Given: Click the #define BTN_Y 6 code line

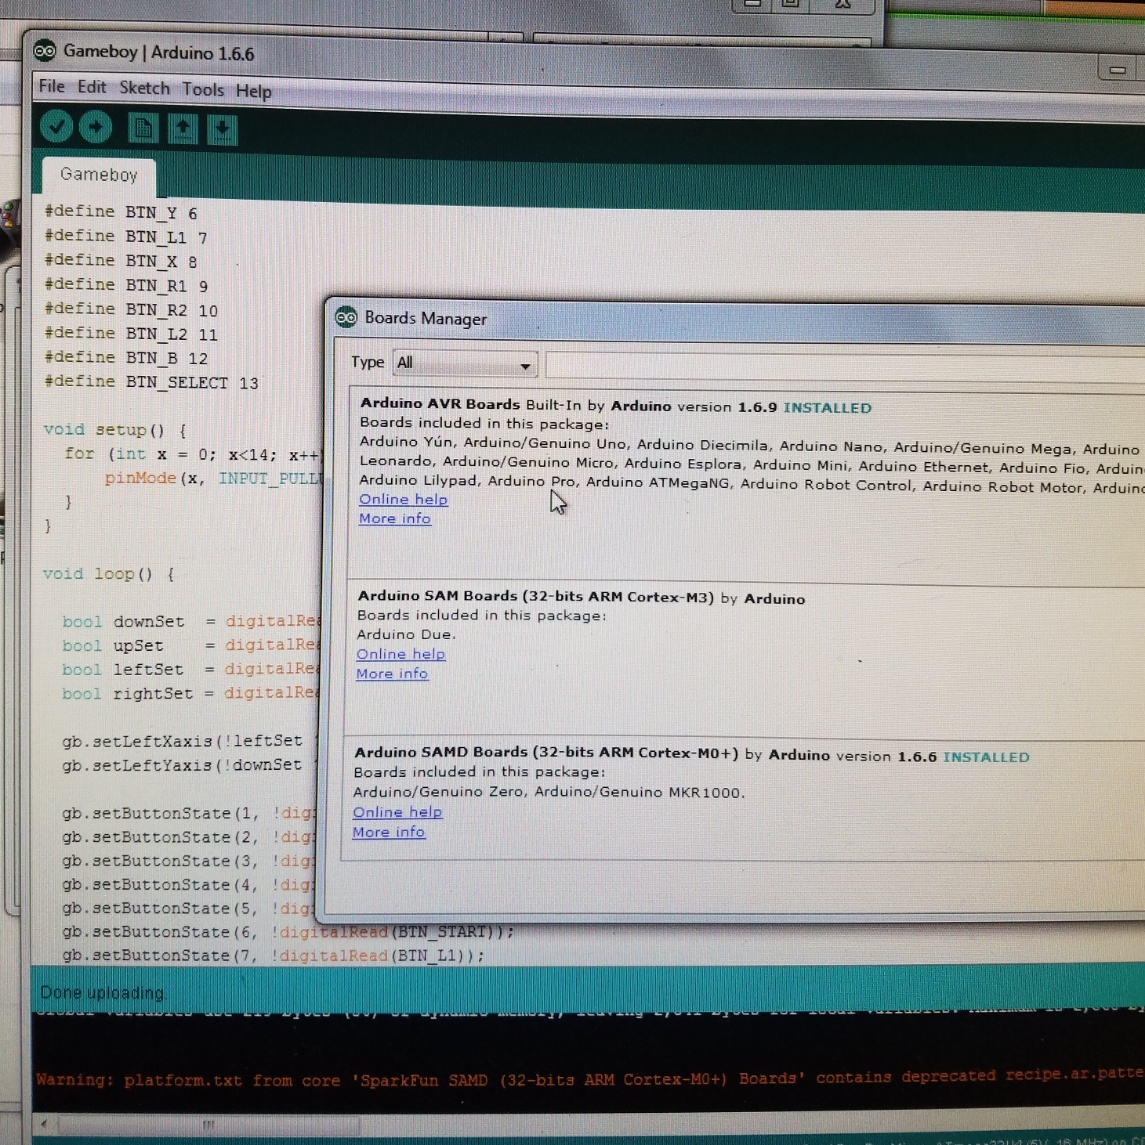Looking at the screenshot, I should coord(120,212).
